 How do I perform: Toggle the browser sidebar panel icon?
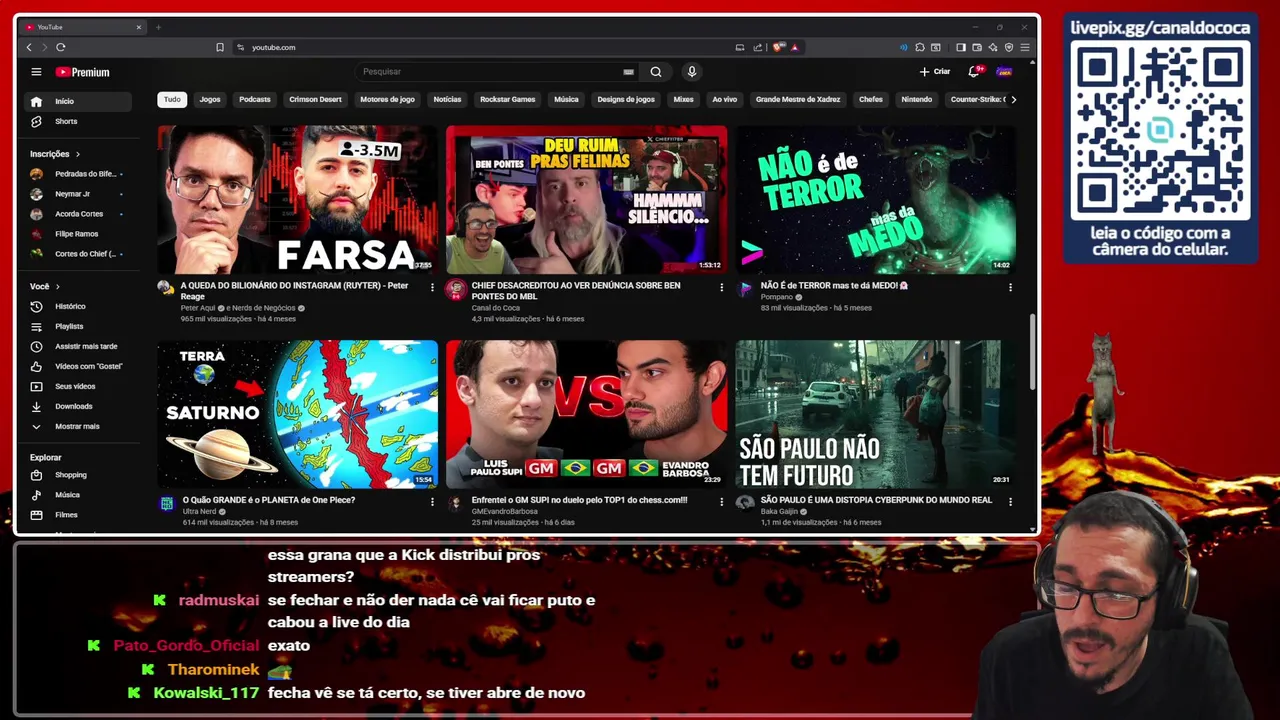[x=961, y=47]
